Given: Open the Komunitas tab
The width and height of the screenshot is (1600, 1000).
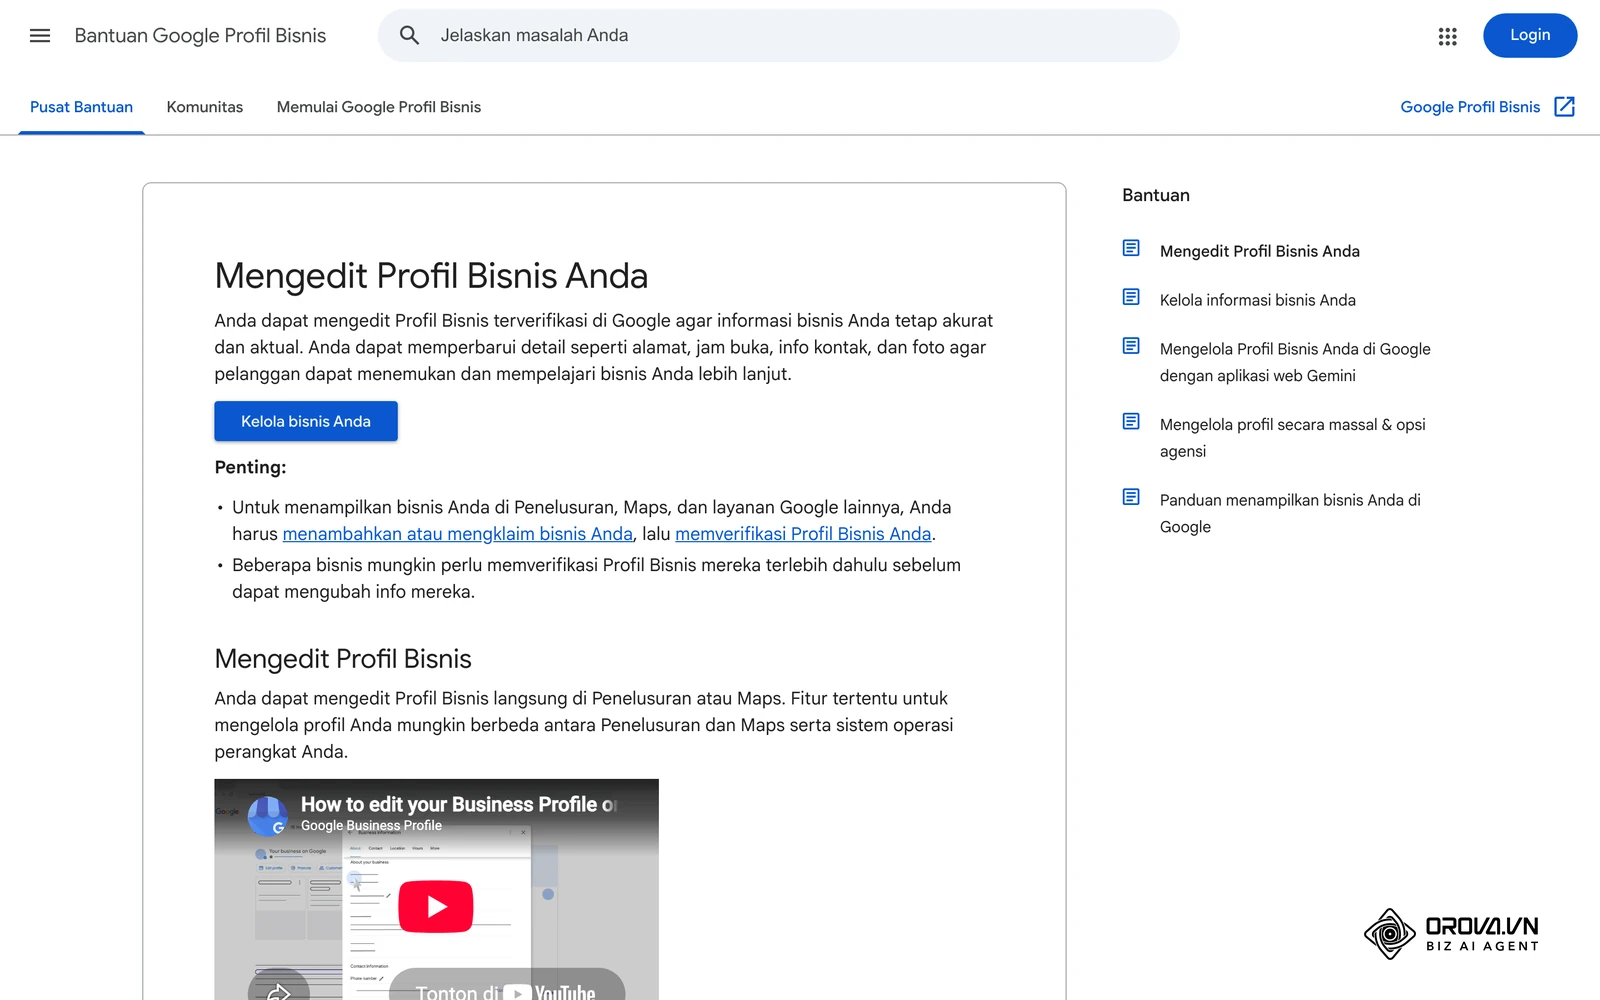Looking at the screenshot, I should tap(205, 107).
